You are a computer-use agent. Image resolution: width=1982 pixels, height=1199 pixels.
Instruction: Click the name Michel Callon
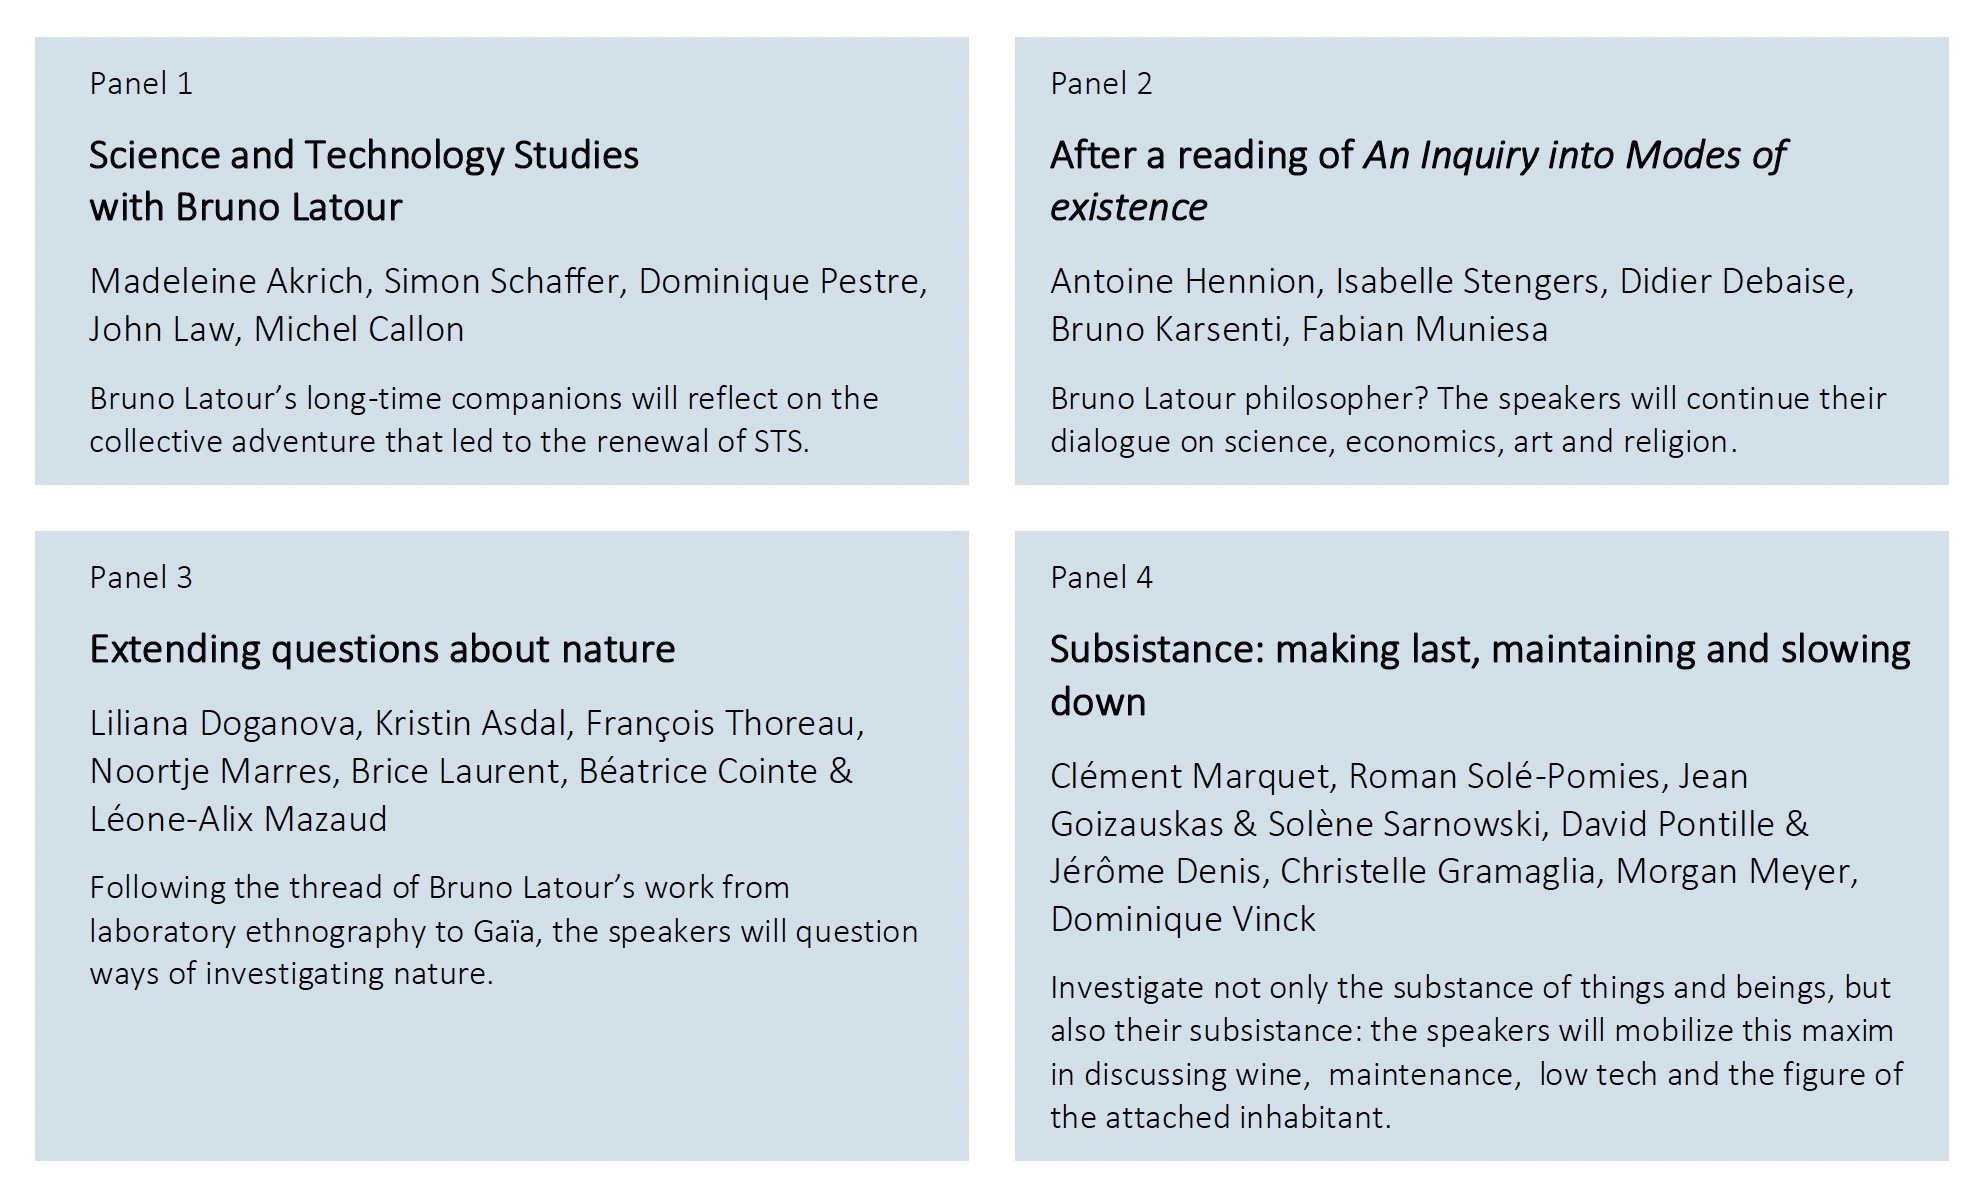pyautogui.click(x=359, y=329)
